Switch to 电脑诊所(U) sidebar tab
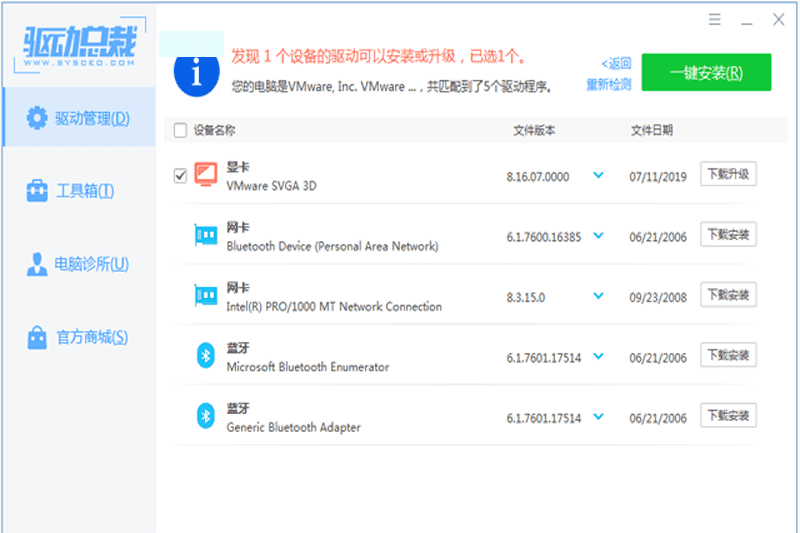The image size is (800, 533). click(x=78, y=264)
